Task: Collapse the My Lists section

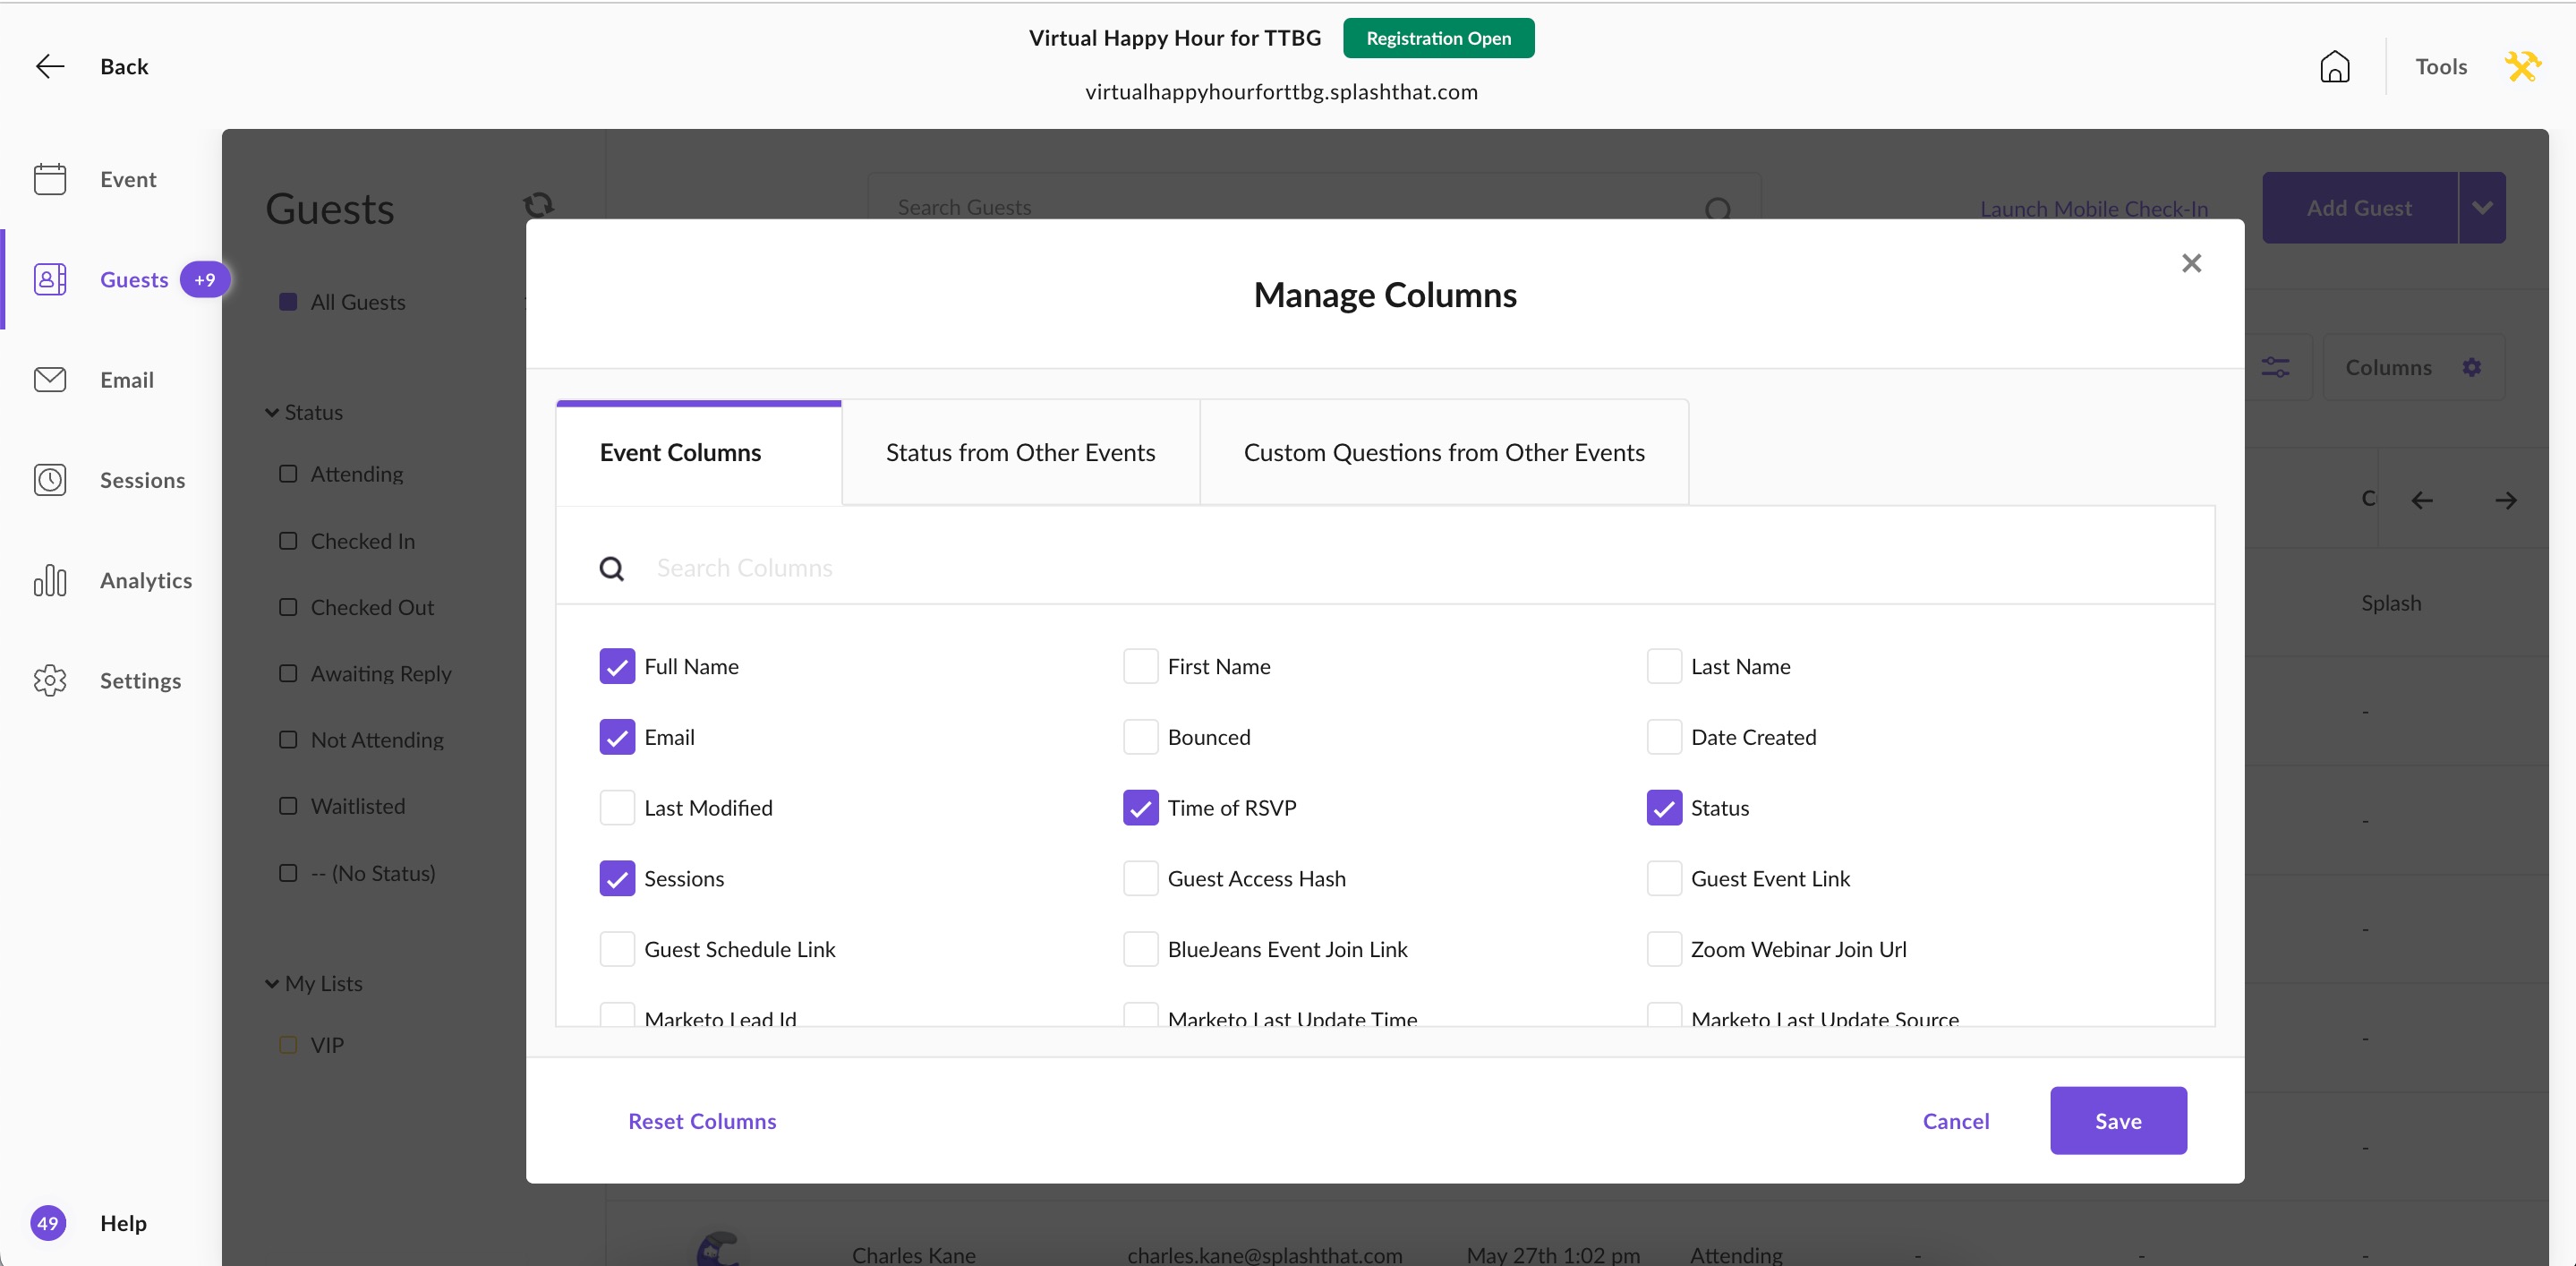Action: click(271, 983)
